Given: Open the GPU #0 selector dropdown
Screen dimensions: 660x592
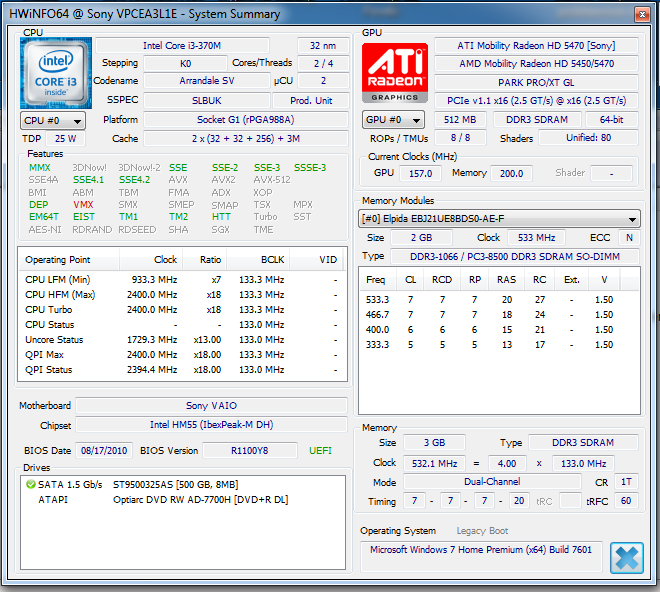Looking at the screenshot, I should [x=393, y=120].
